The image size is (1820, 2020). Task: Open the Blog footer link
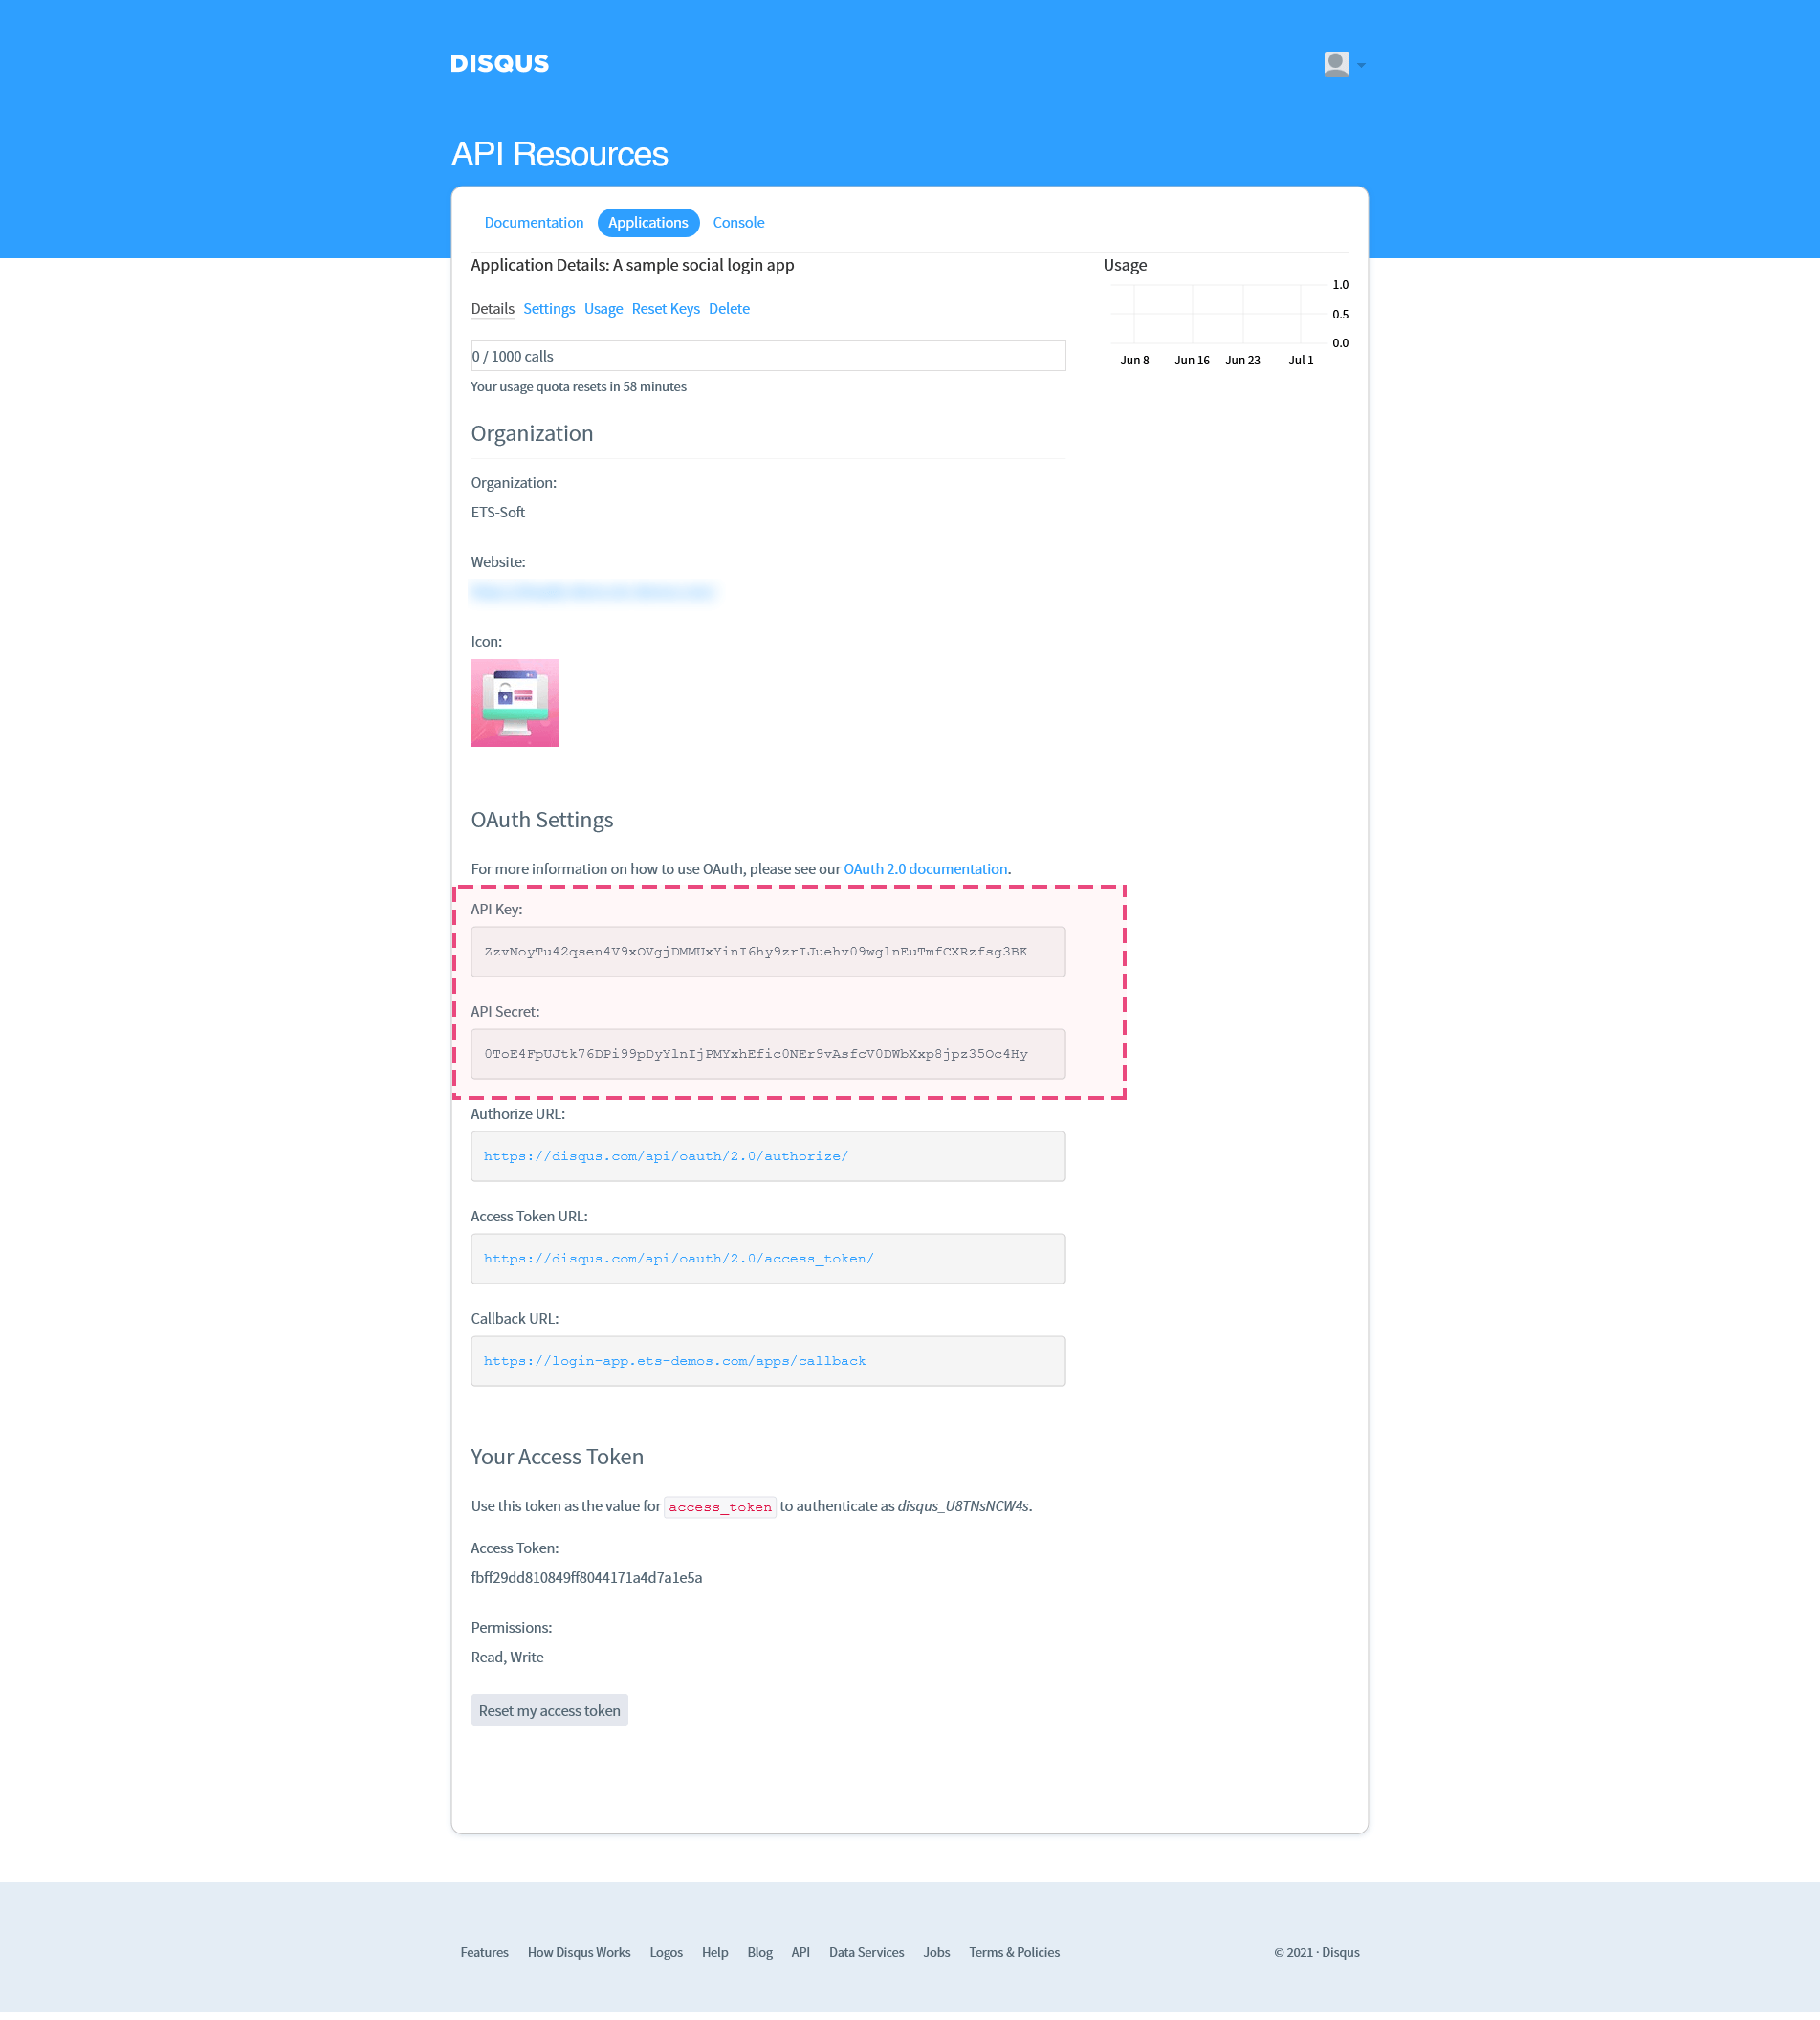[x=760, y=1952]
